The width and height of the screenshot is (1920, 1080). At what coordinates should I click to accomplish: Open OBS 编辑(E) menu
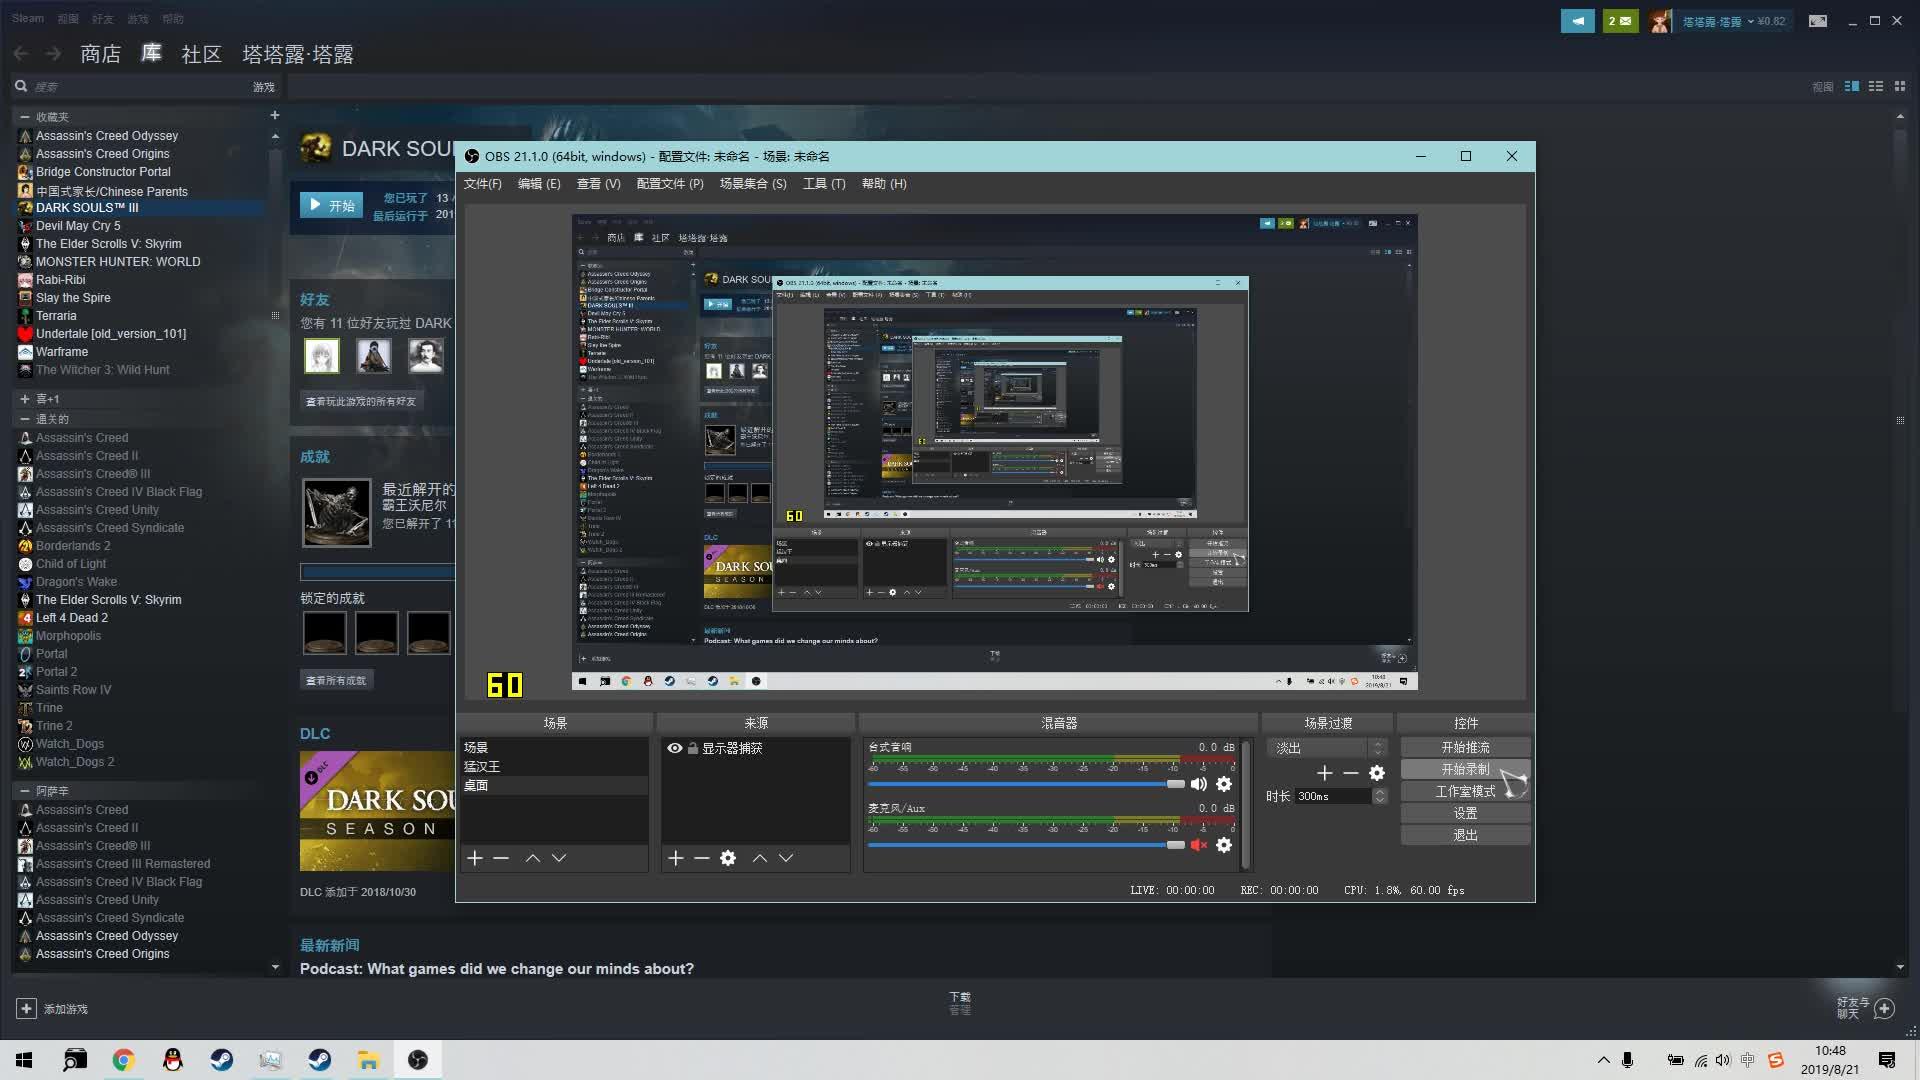pyautogui.click(x=539, y=184)
